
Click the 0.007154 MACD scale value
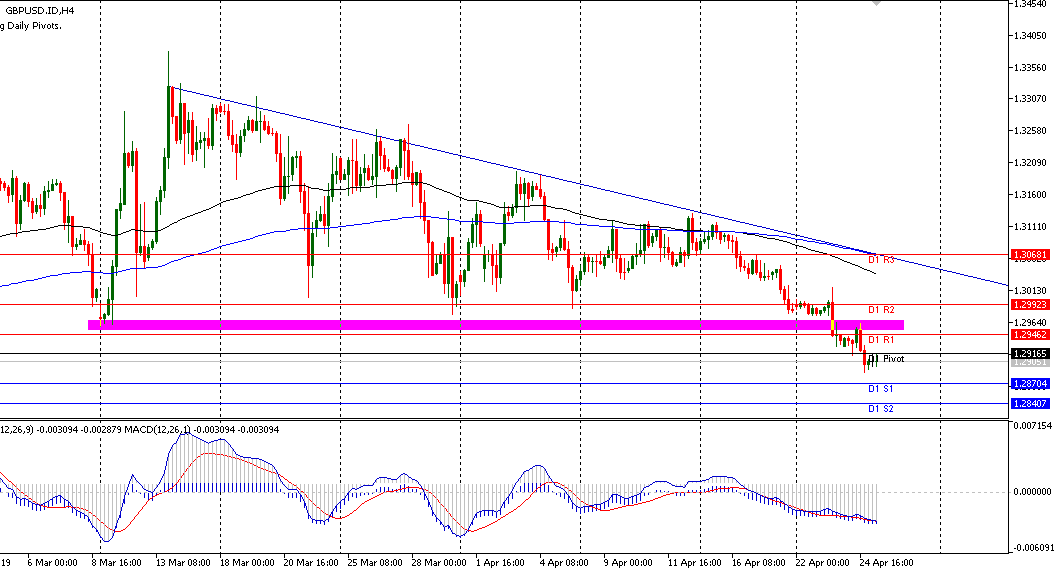click(x=1032, y=426)
